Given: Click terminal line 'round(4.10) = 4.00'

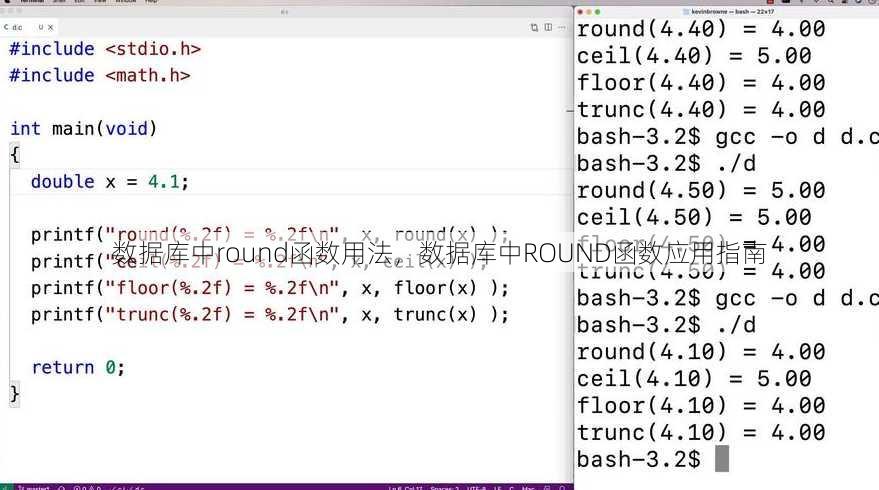Looking at the screenshot, I should tap(701, 352).
